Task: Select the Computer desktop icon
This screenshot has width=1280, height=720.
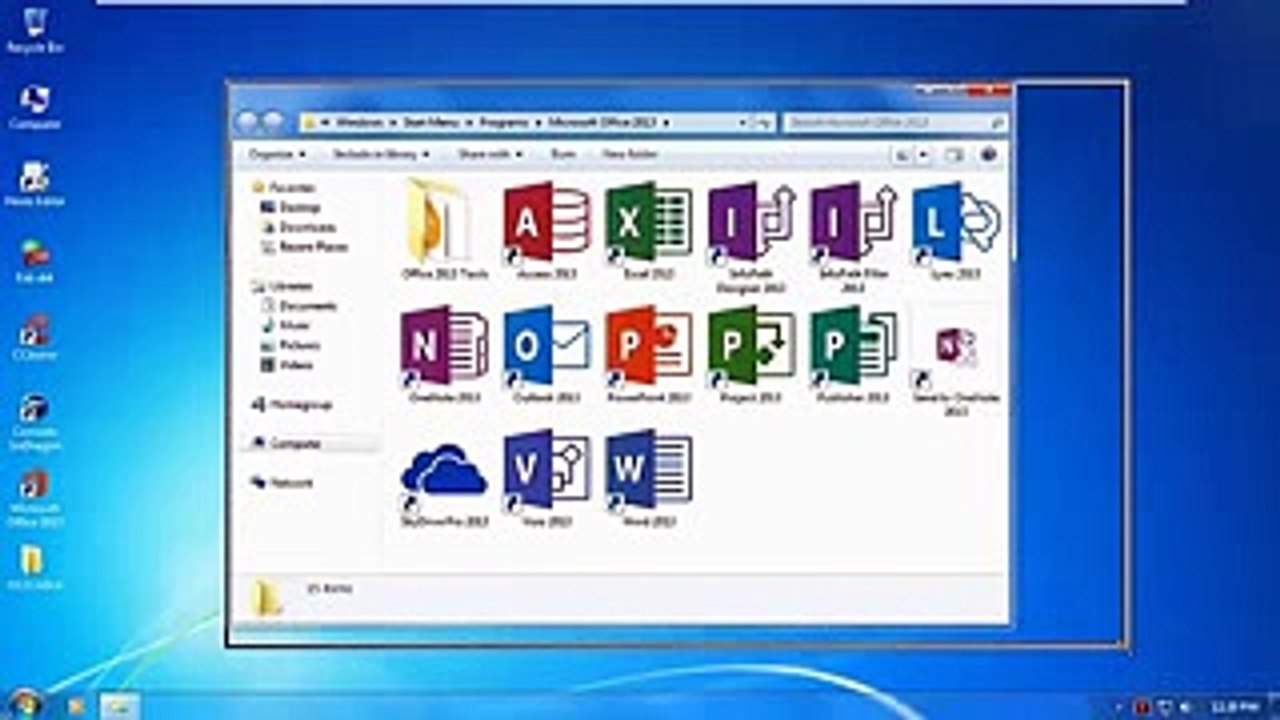Action: [x=35, y=107]
